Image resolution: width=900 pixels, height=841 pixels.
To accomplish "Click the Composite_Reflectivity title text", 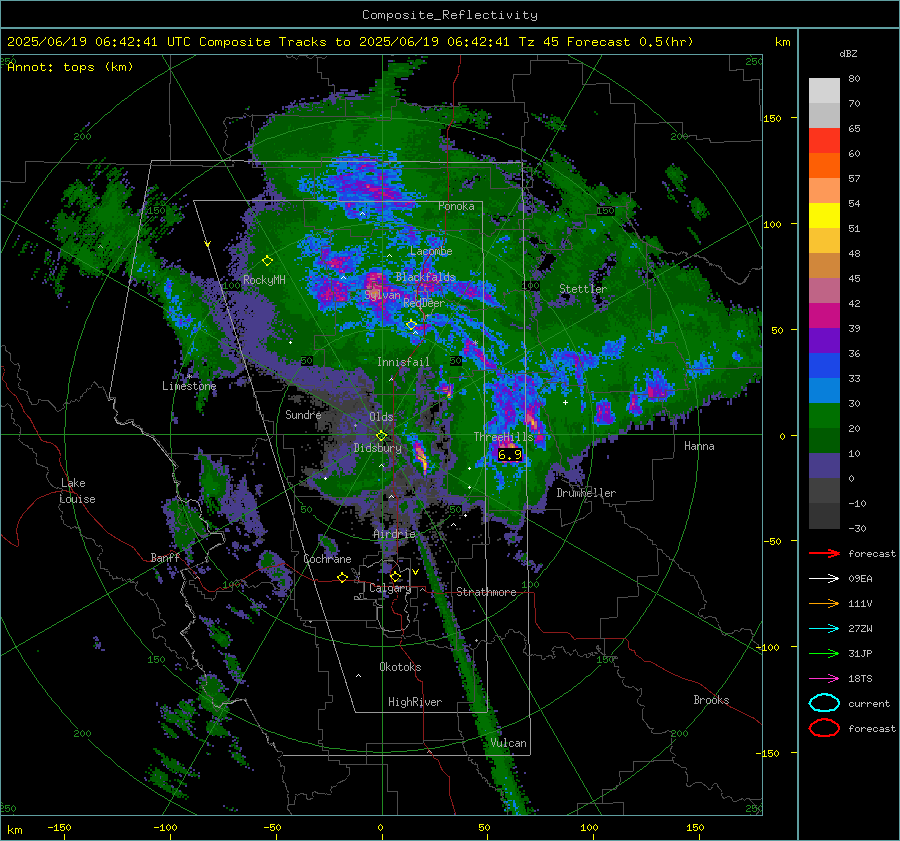I will (x=450, y=15).
